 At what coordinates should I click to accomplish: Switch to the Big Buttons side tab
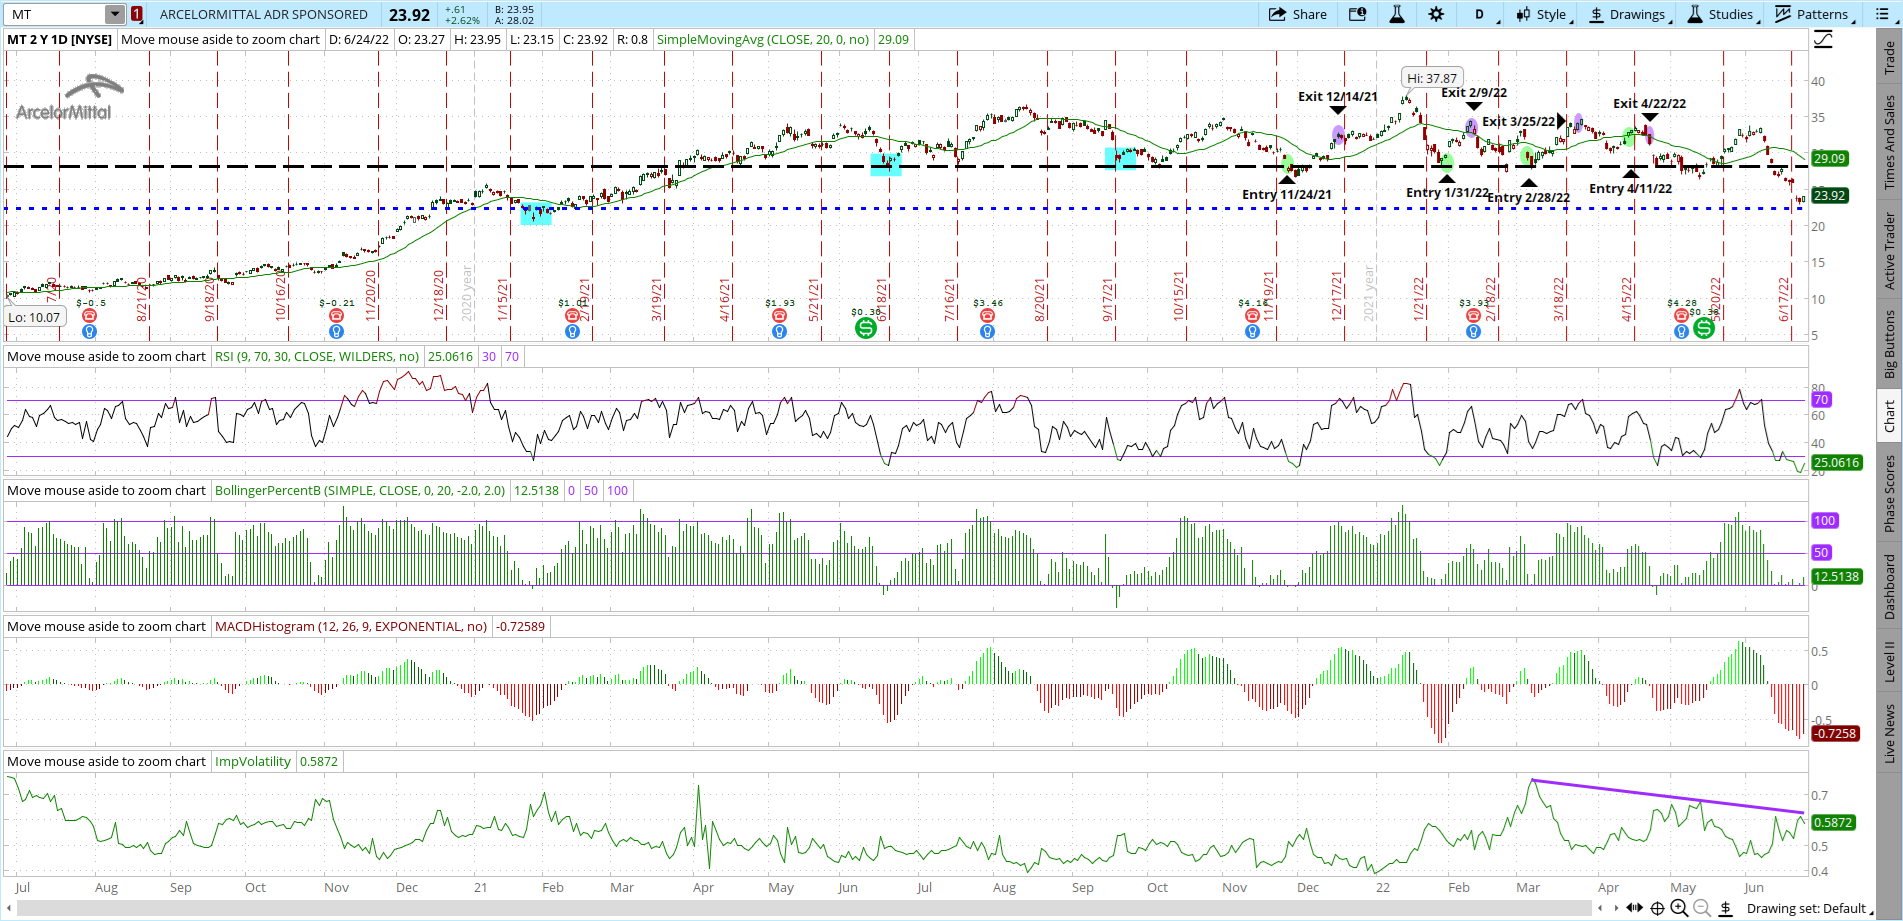tap(1889, 343)
